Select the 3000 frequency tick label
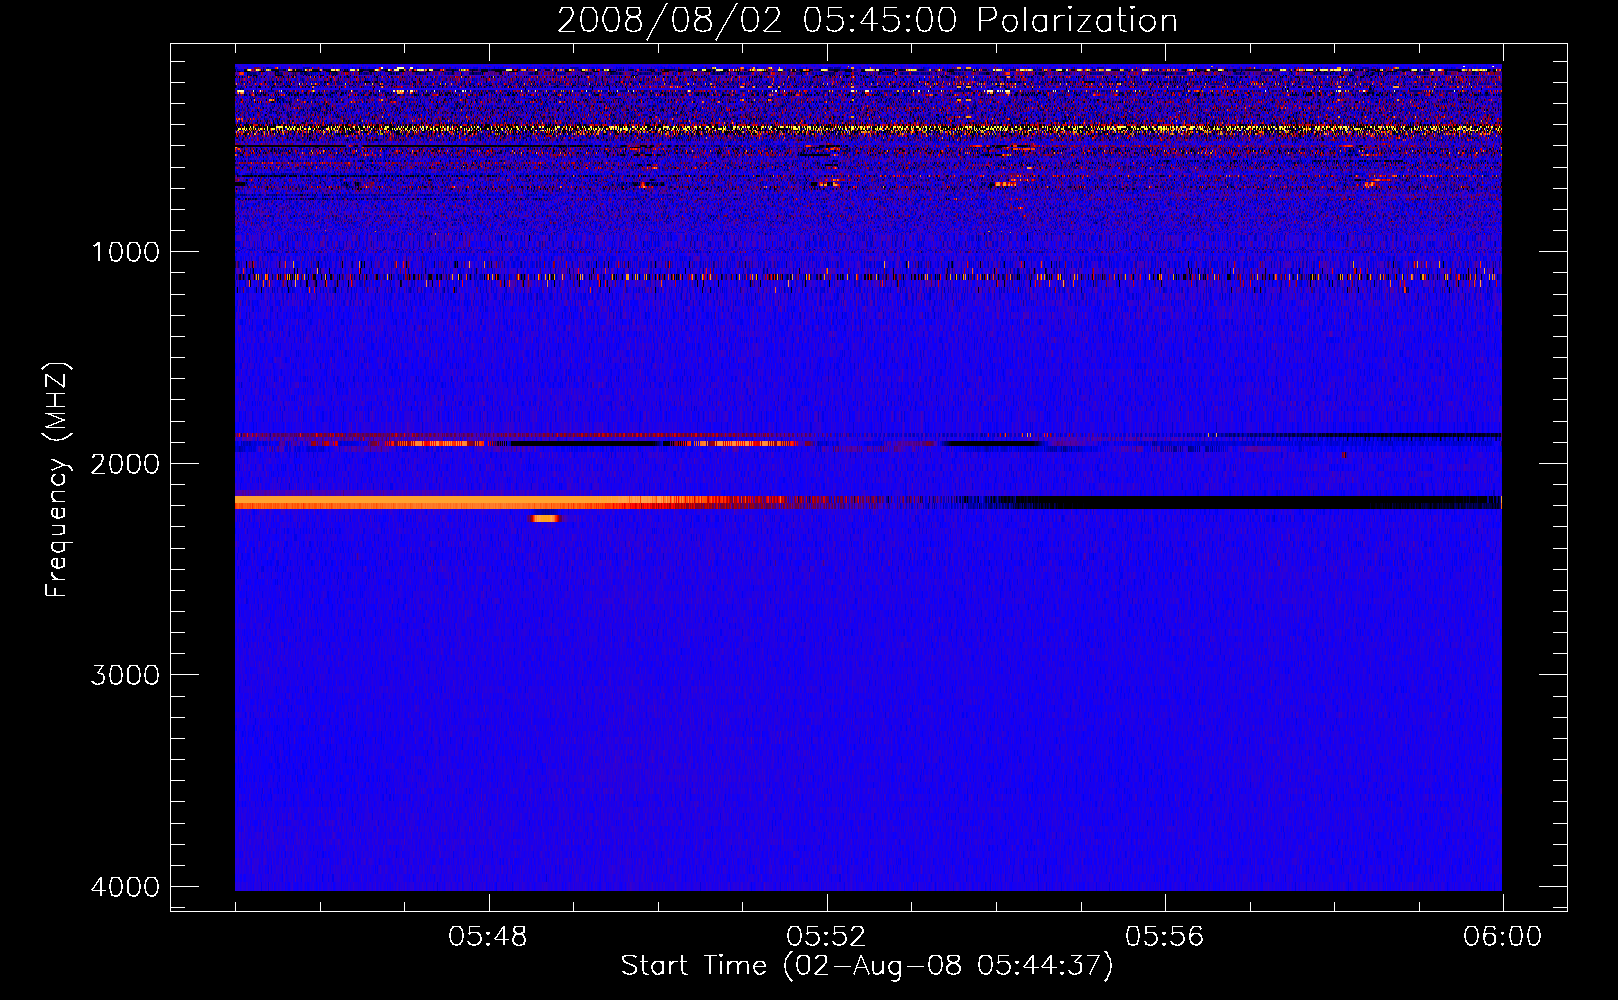The height and width of the screenshot is (1000, 1618). click(x=125, y=675)
